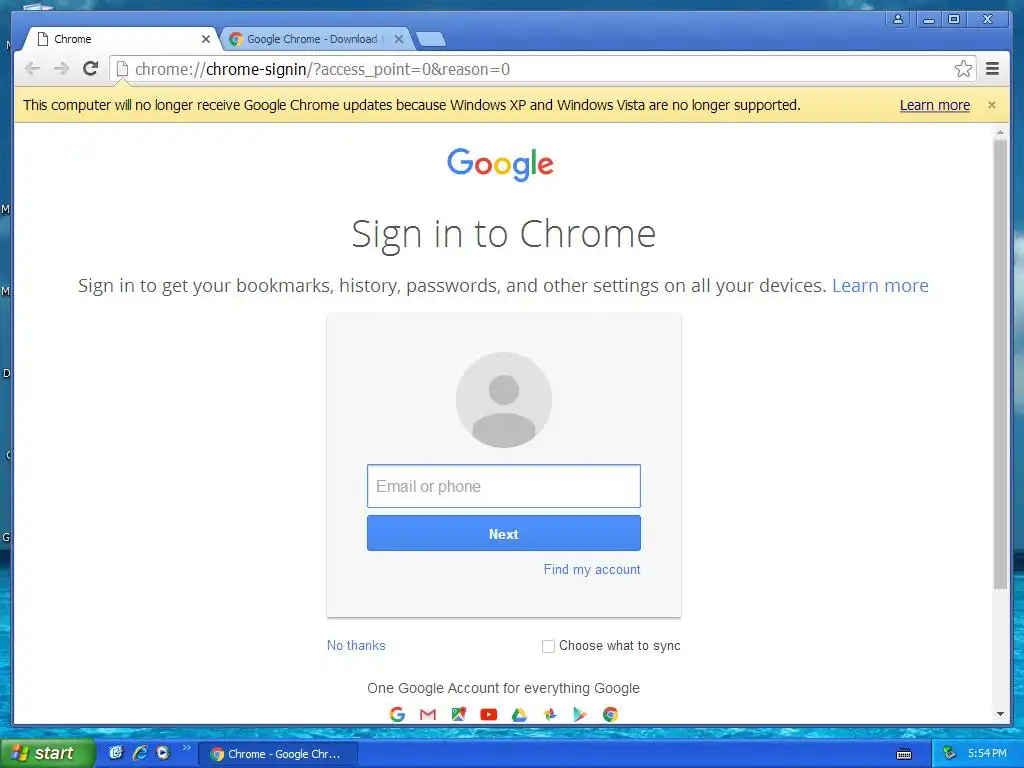Enable the Choose what to sync checkbox
The height and width of the screenshot is (768, 1024).
click(548, 646)
